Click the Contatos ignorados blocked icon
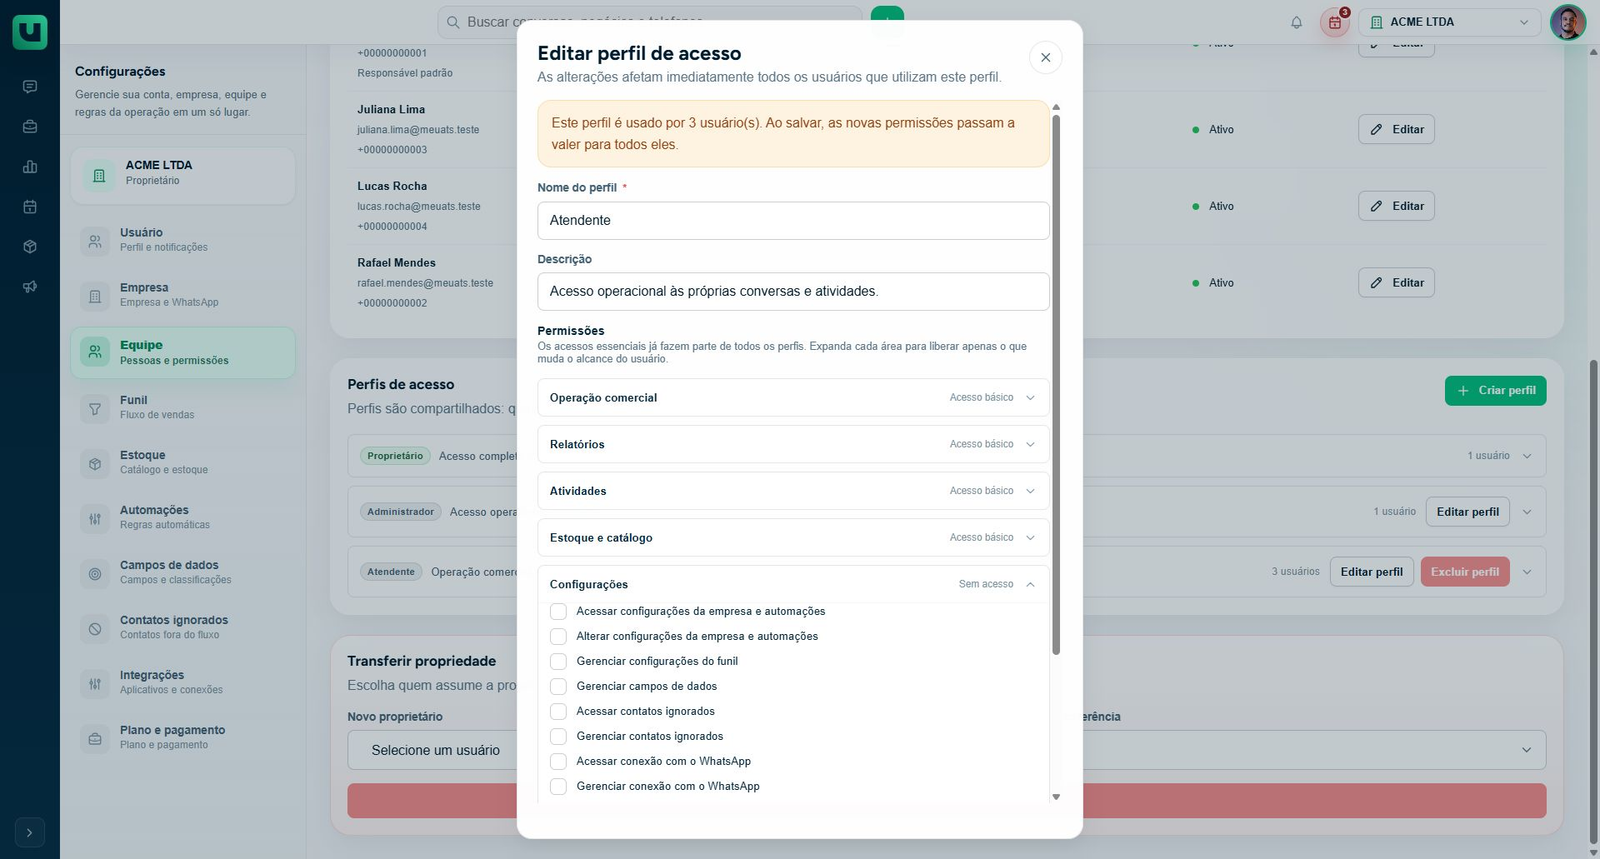The height and width of the screenshot is (859, 1600). click(x=95, y=628)
